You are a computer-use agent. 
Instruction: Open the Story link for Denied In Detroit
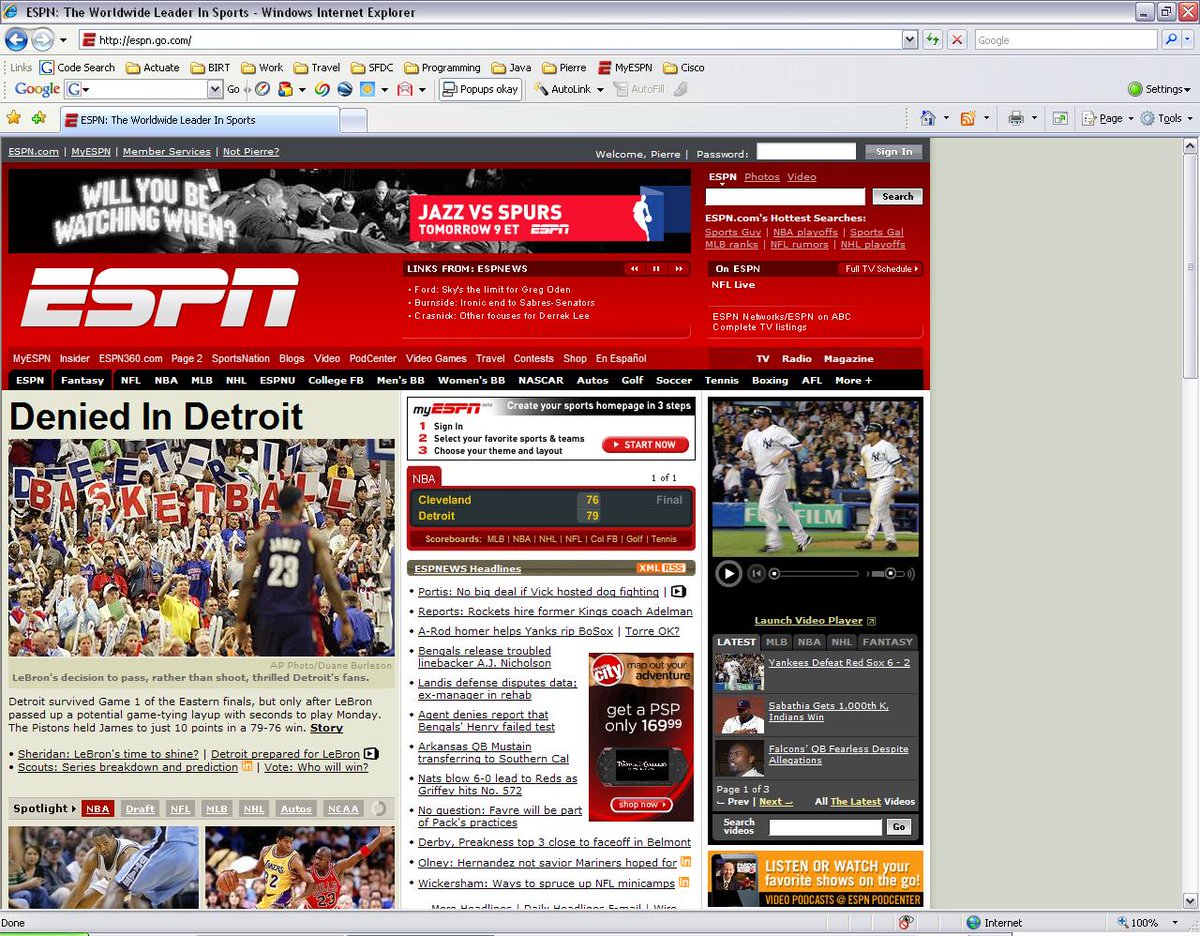[x=326, y=728]
